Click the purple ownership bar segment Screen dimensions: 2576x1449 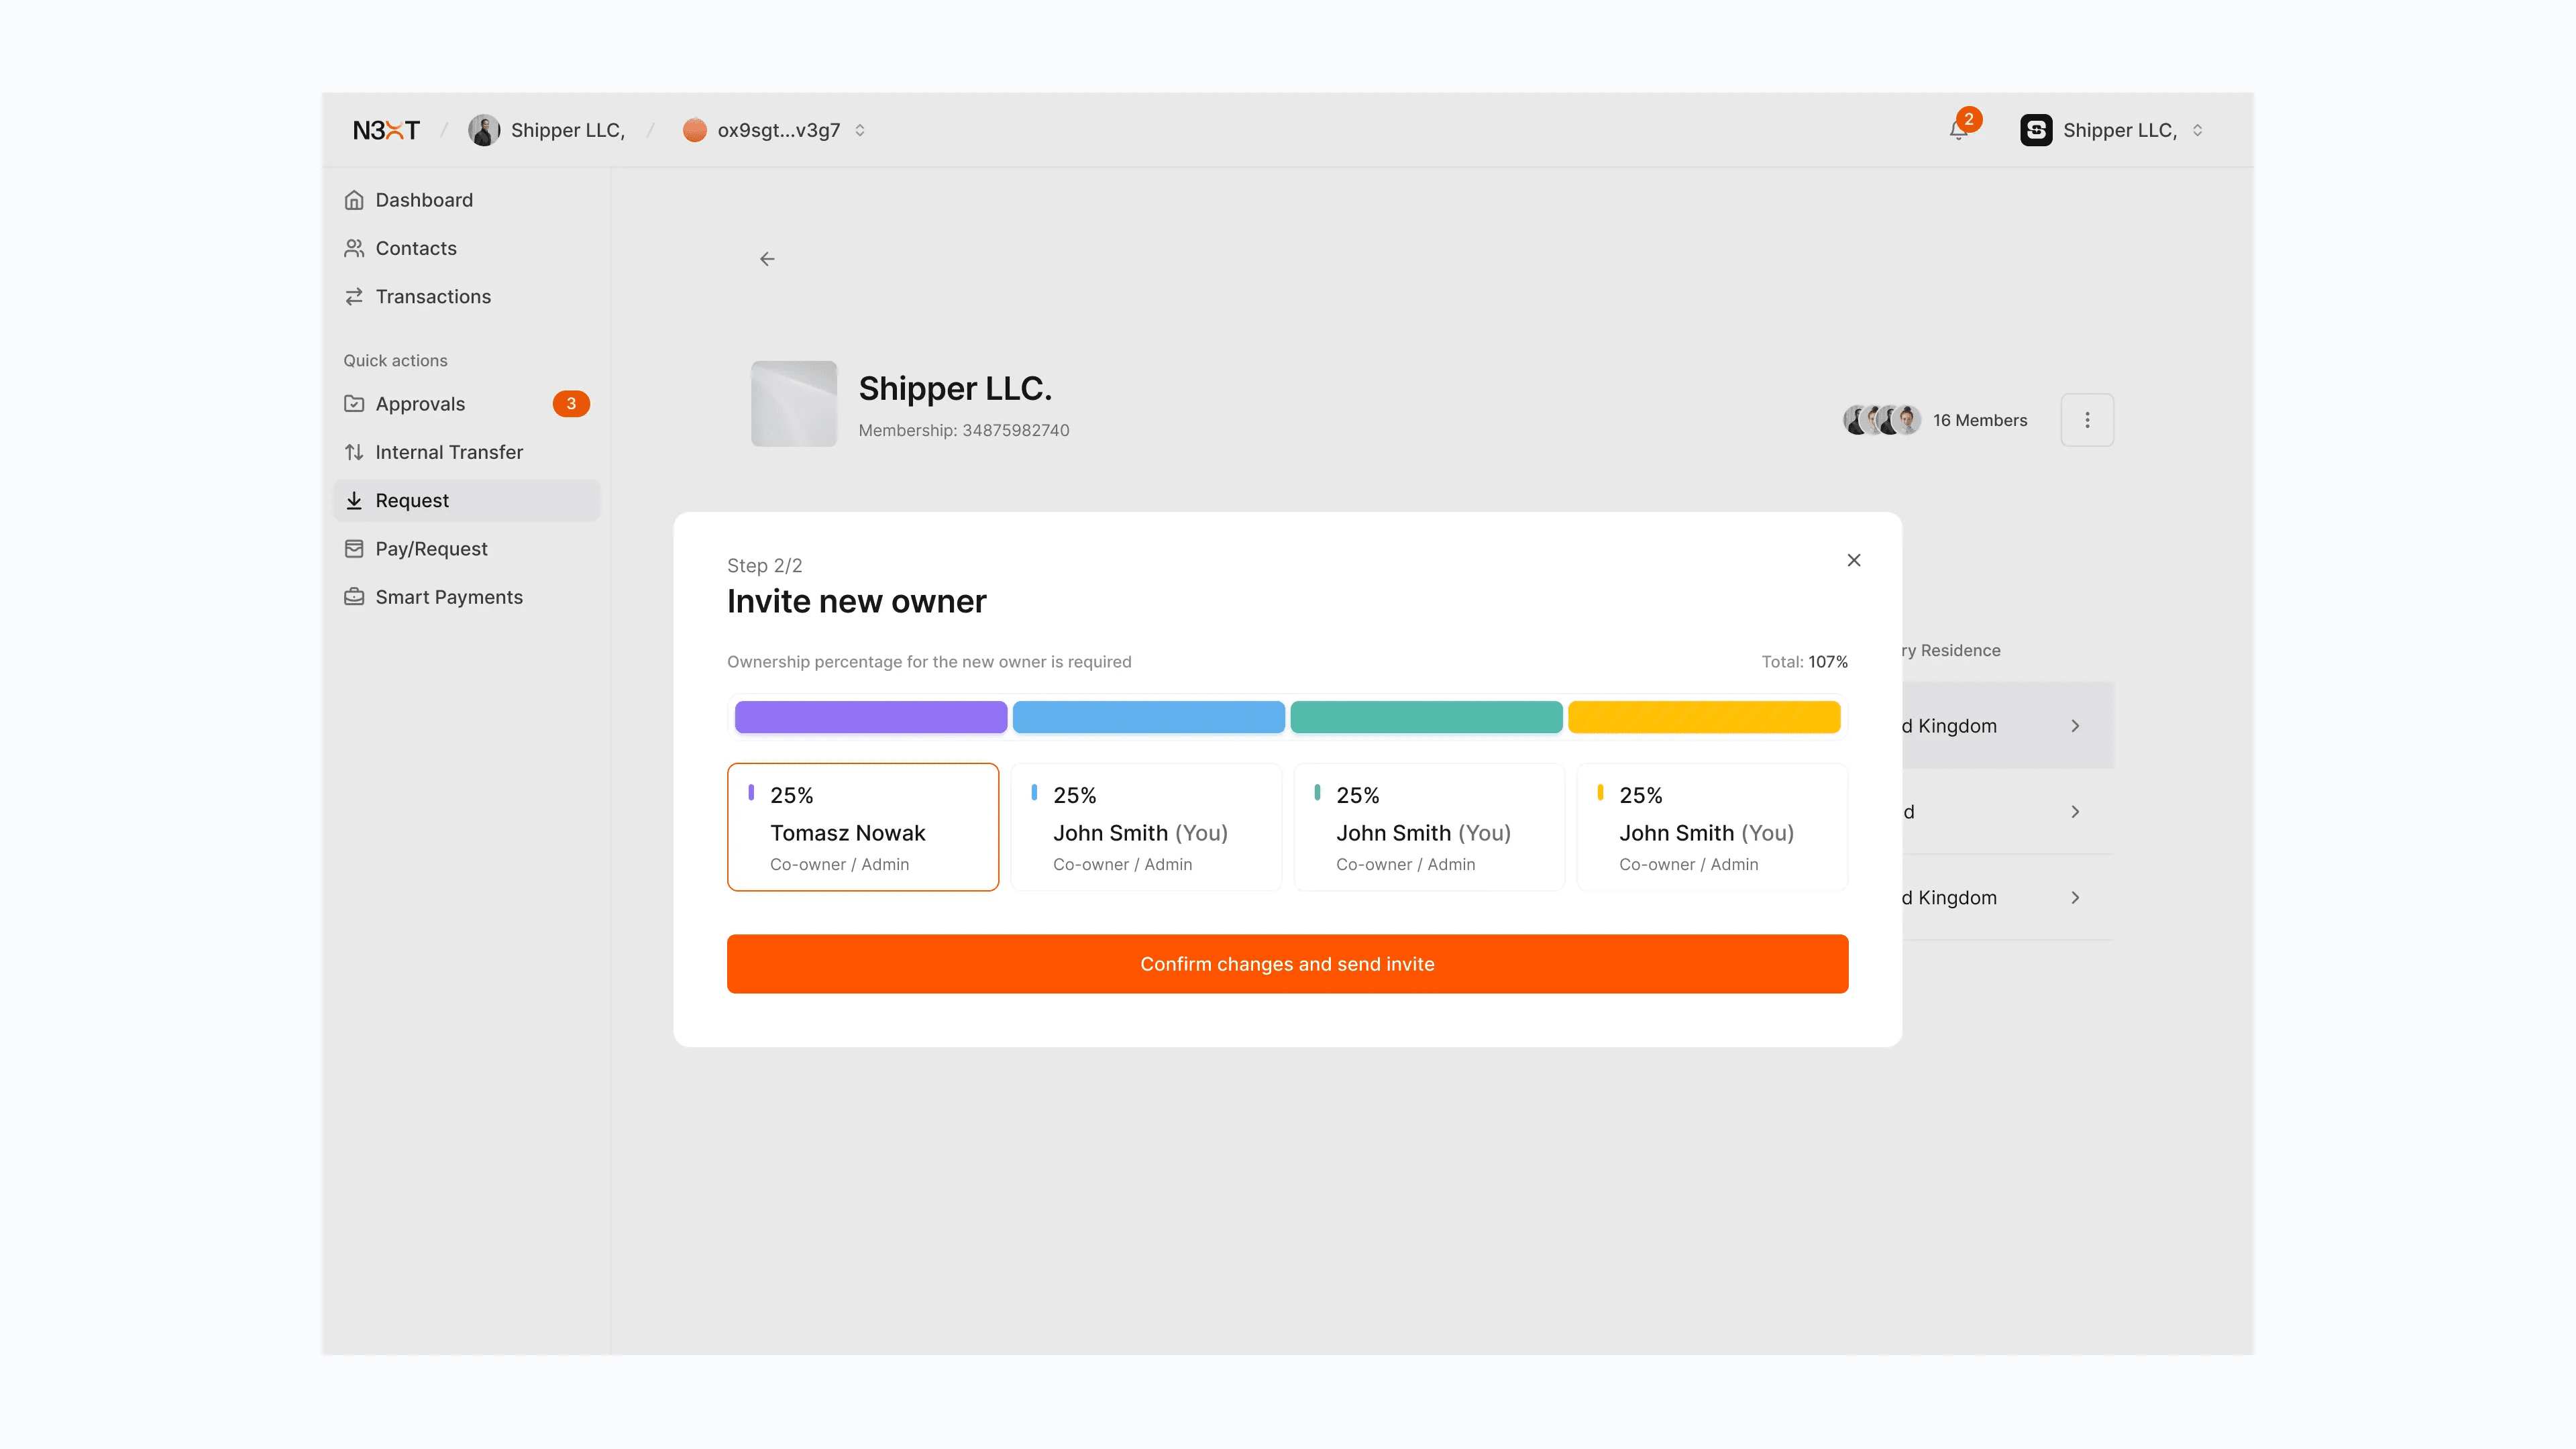871,717
